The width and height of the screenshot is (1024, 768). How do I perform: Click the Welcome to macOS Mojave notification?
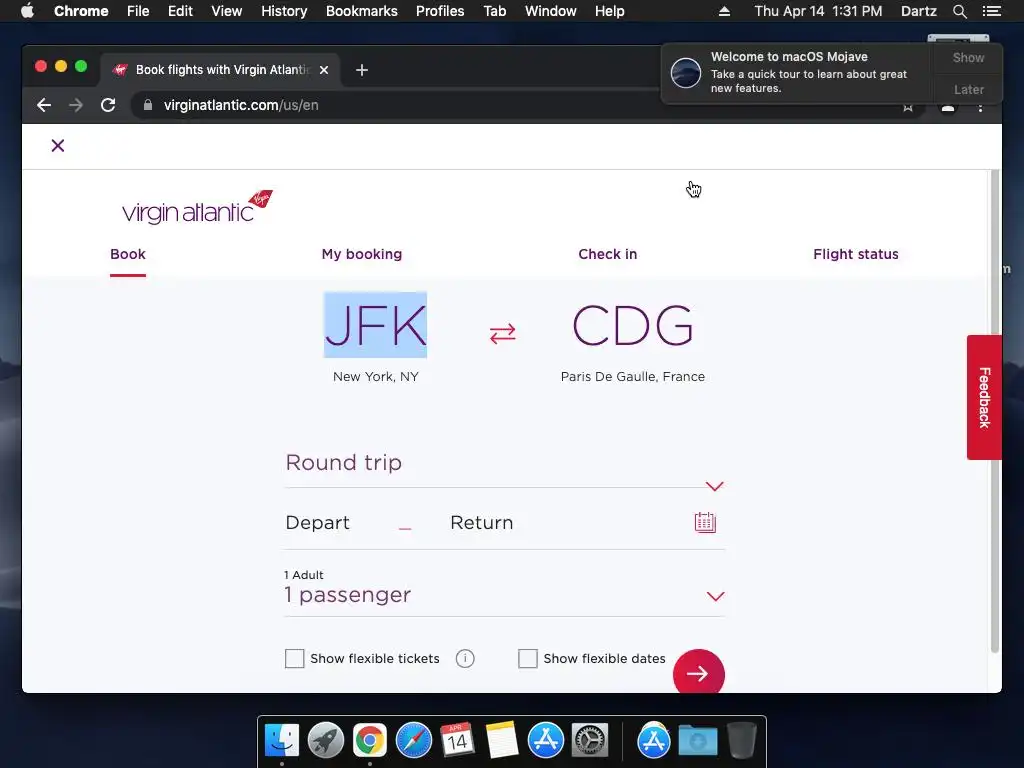click(x=798, y=72)
